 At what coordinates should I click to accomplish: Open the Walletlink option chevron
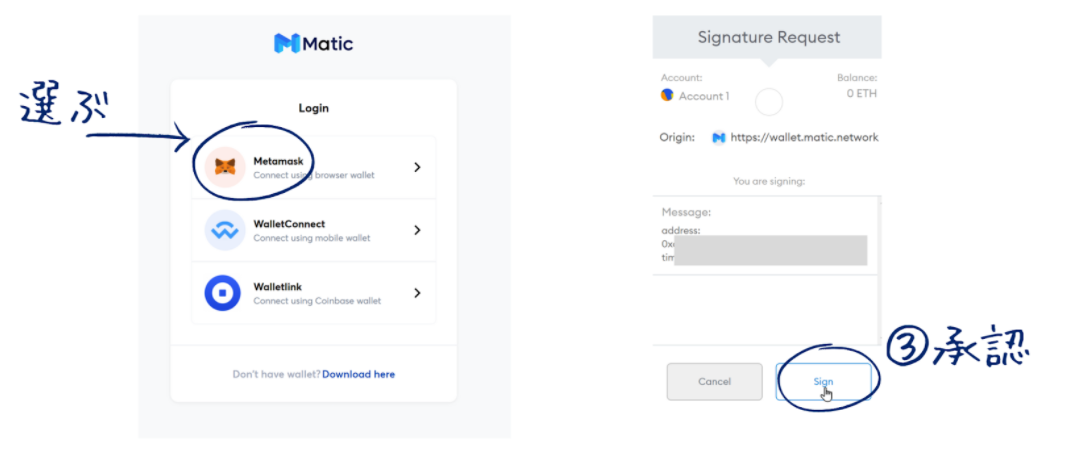click(x=417, y=293)
